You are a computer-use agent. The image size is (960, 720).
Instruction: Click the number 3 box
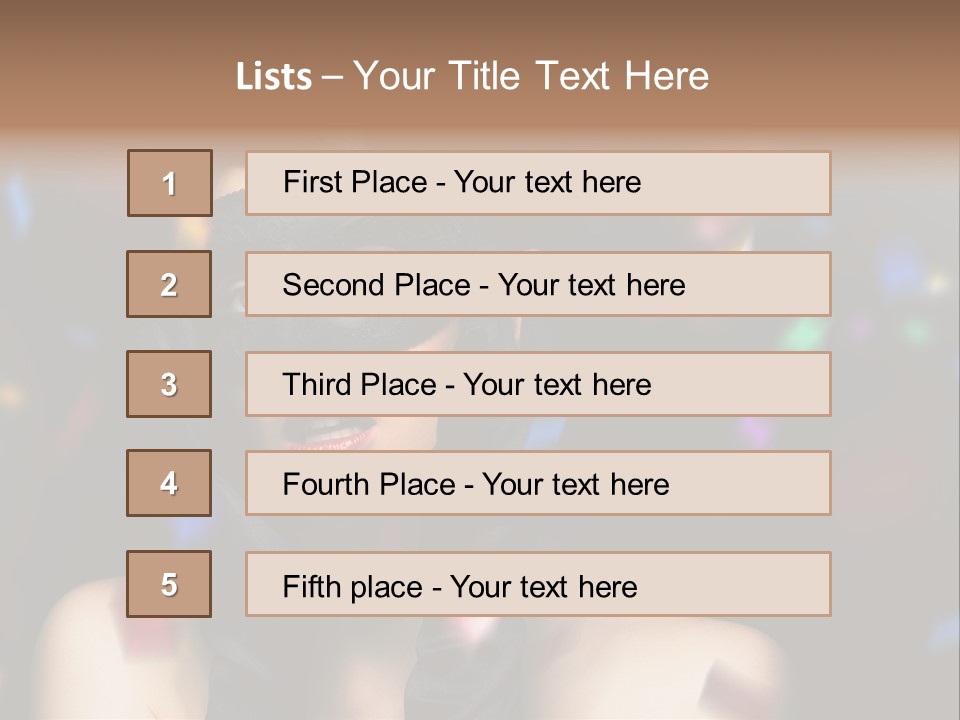[169, 384]
